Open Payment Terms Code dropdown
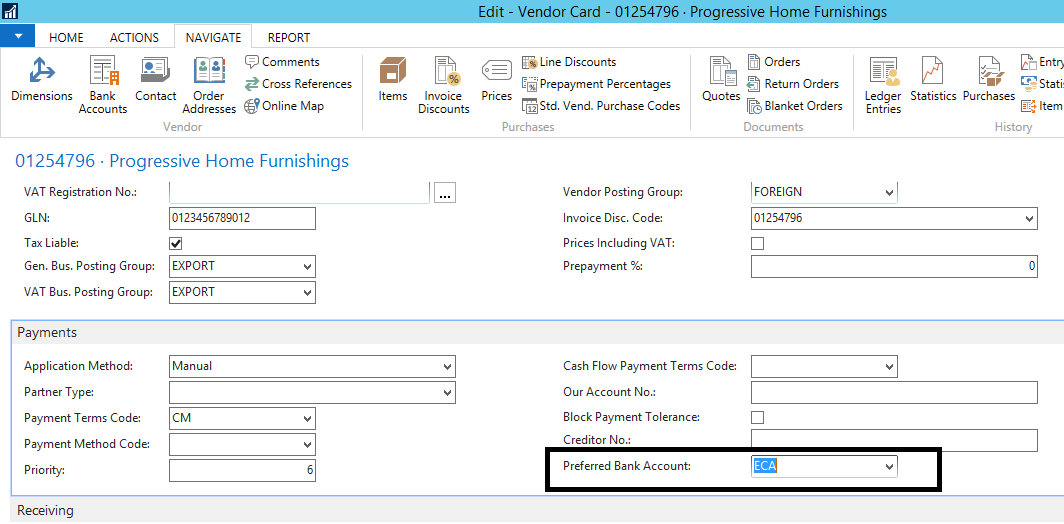1064x524 pixels. (308, 418)
